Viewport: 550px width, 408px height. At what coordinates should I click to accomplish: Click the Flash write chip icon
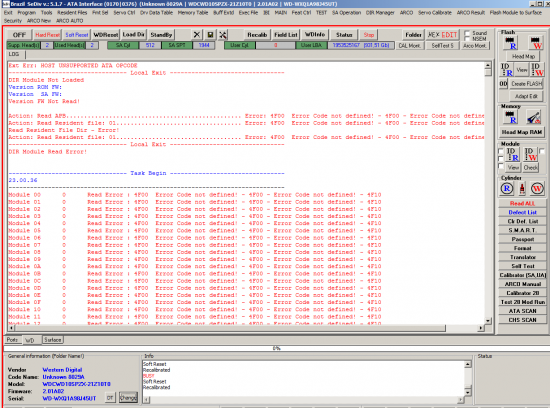point(536,43)
